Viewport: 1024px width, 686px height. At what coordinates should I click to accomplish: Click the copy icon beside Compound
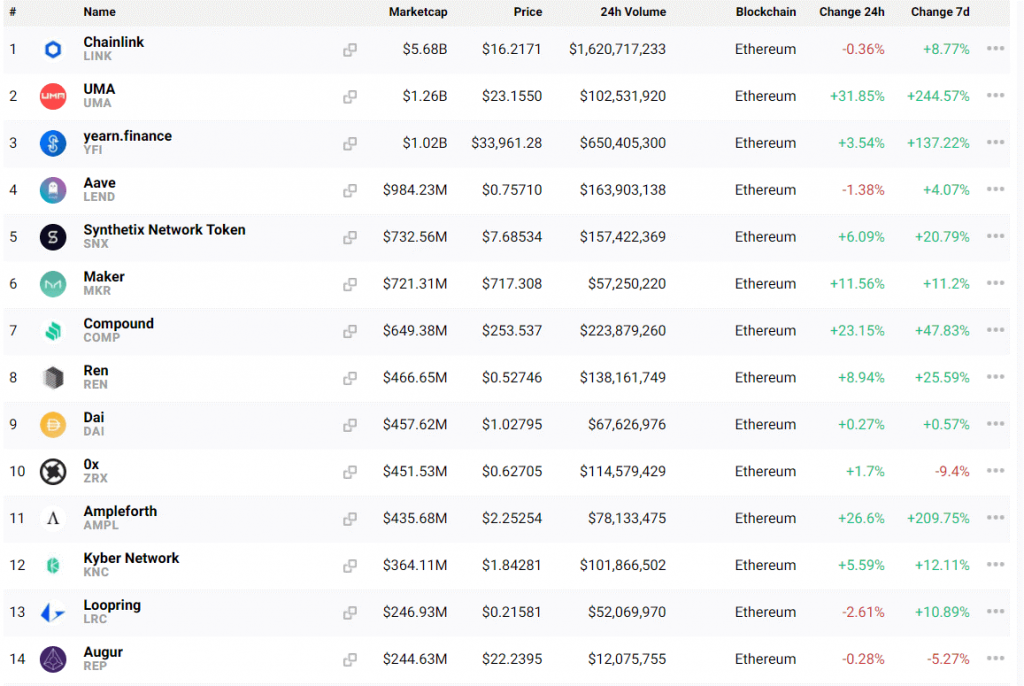[350, 331]
